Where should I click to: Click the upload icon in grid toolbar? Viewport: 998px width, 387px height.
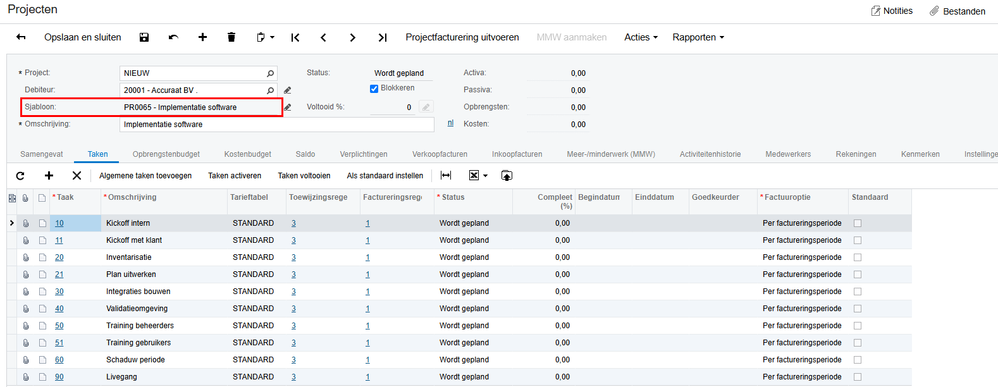point(507,176)
